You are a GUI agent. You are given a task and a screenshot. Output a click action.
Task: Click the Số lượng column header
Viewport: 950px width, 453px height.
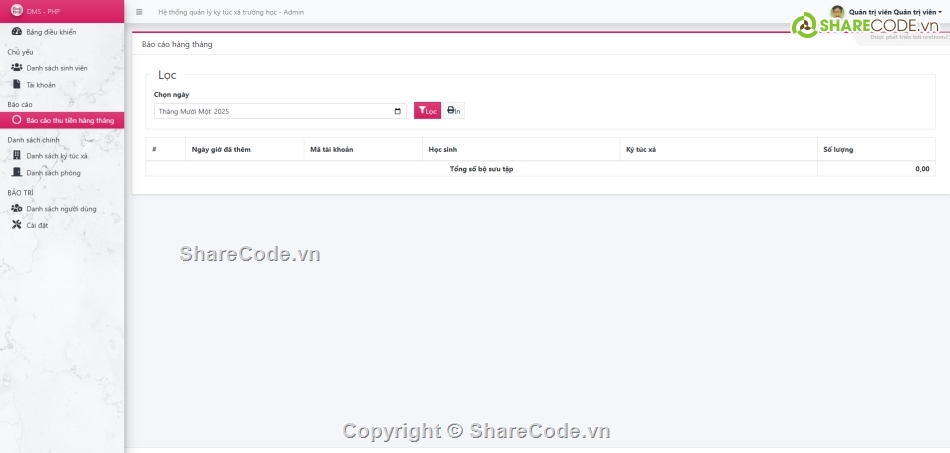tap(838, 149)
